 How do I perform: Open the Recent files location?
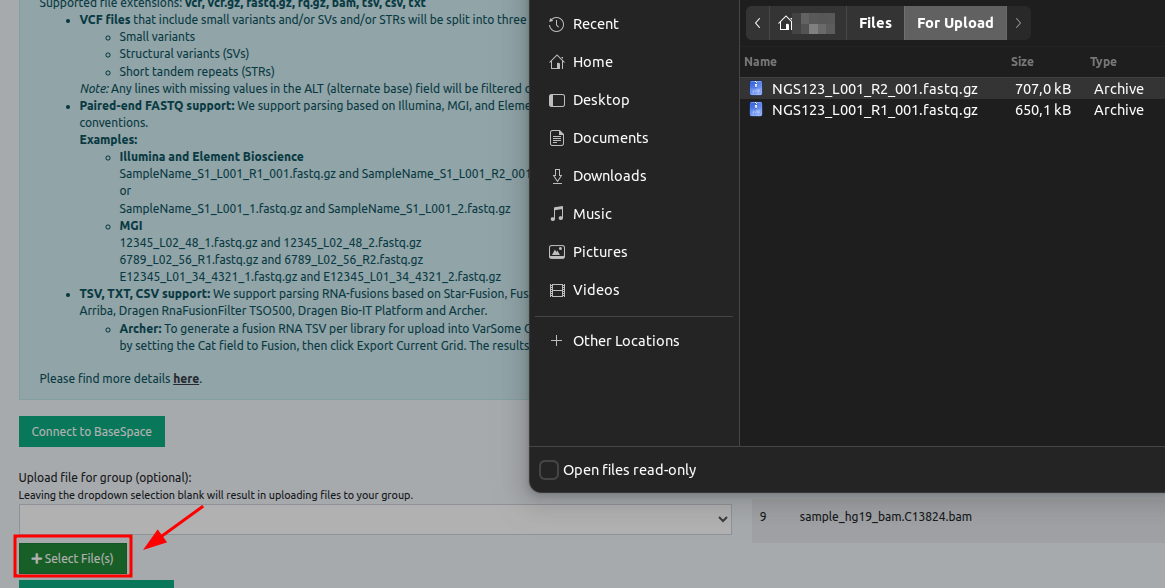click(x=595, y=24)
